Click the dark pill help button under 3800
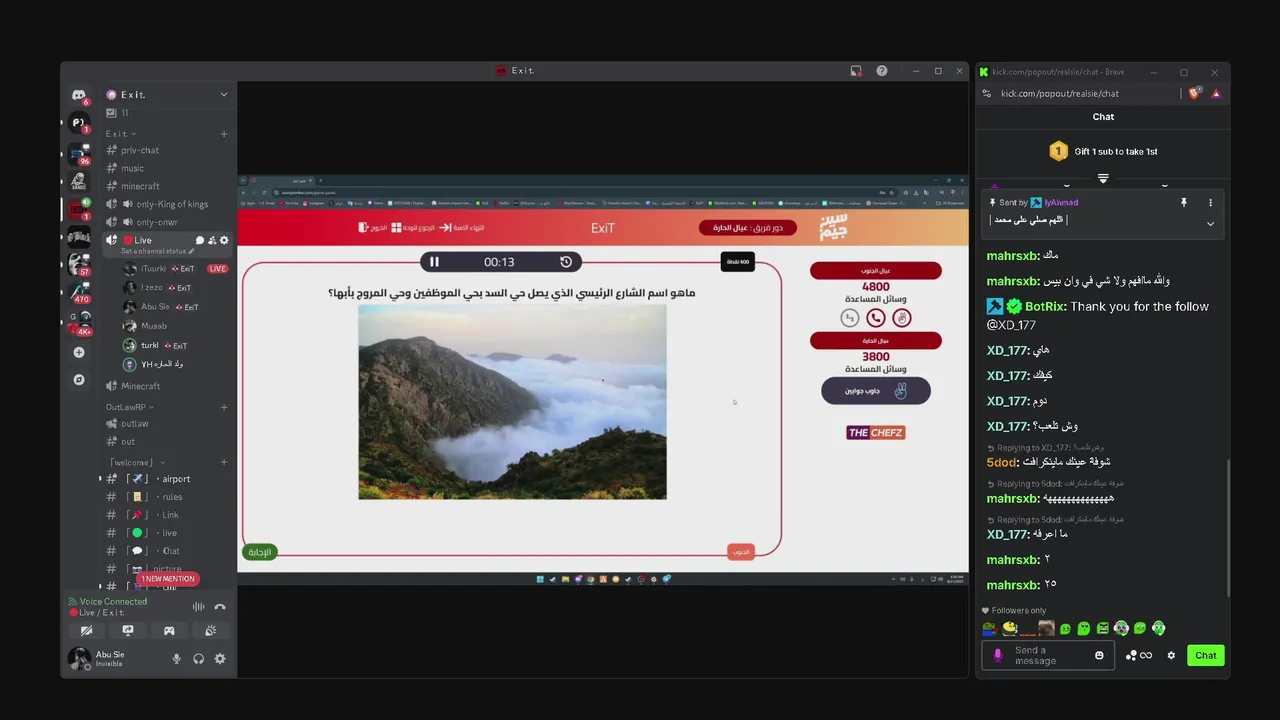The height and width of the screenshot is (720, 1280). (876, 391)
